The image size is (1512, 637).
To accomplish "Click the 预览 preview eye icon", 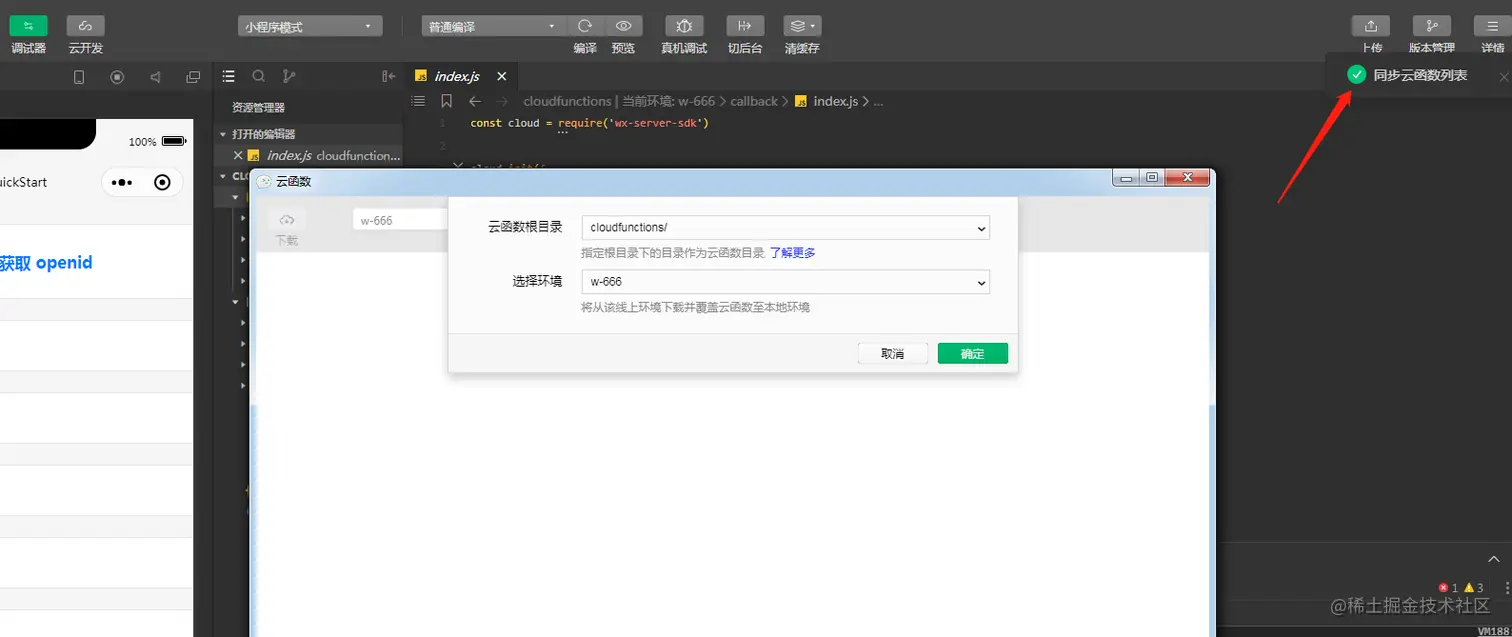I will coord(623,26).
